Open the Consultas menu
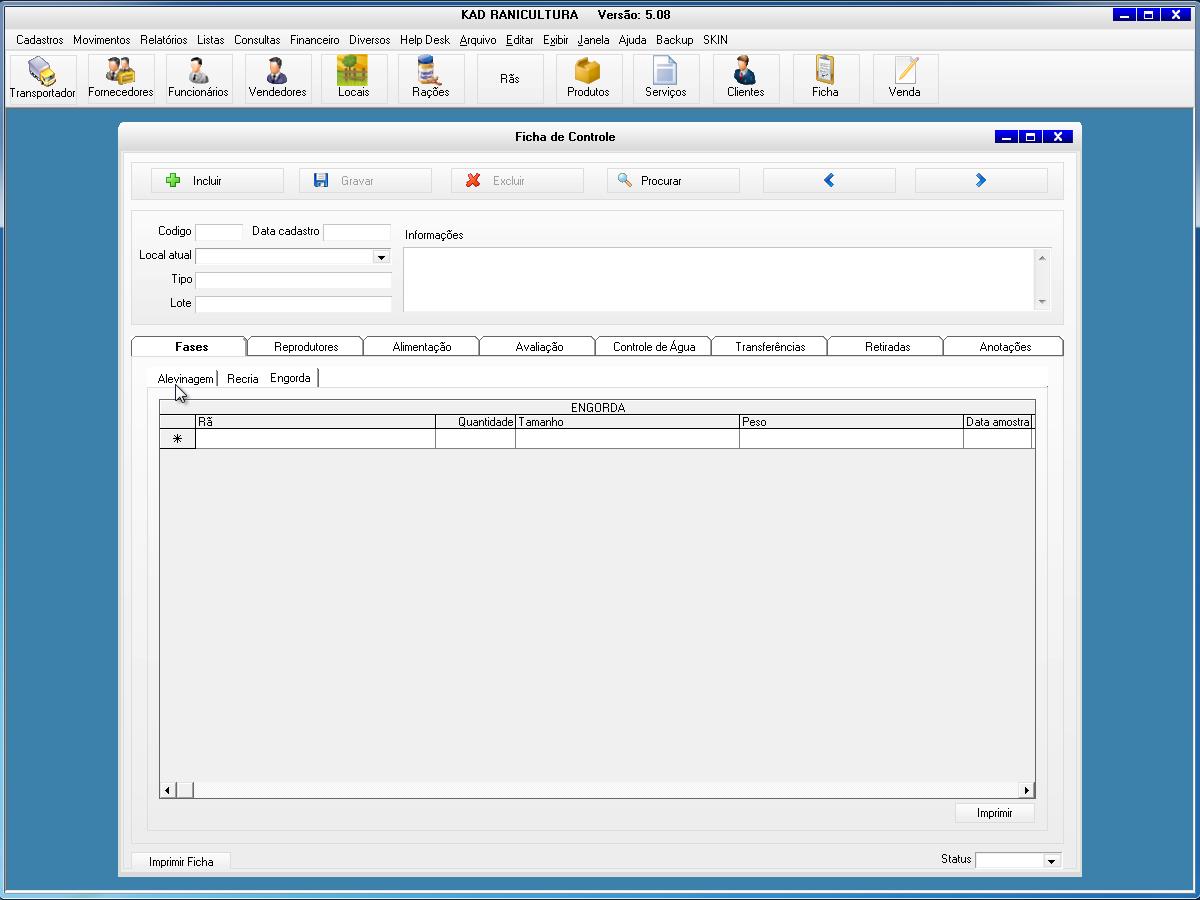The height and width of the screenshot is (900, 1200). click(x=257, y=40)
